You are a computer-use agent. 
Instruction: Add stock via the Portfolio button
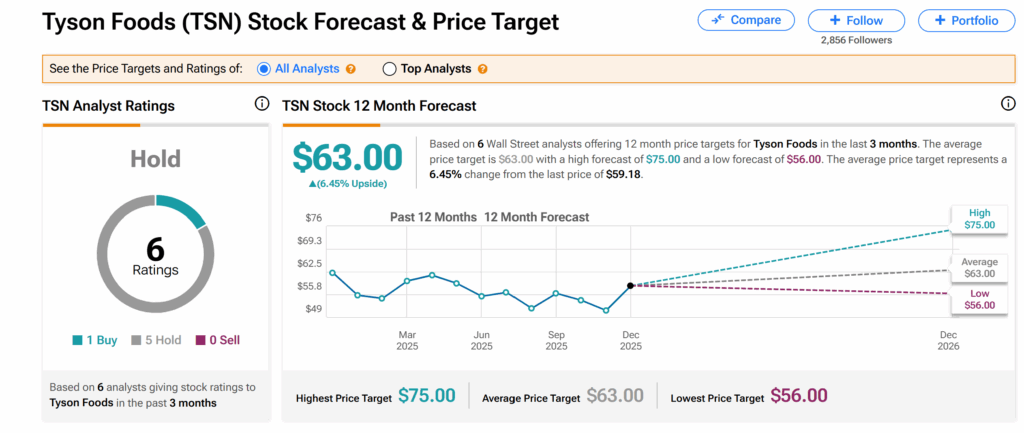(965, 20)
